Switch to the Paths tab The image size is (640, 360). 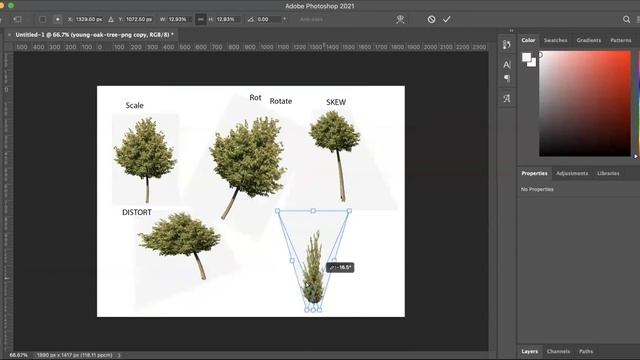click(x=586, y=351)
